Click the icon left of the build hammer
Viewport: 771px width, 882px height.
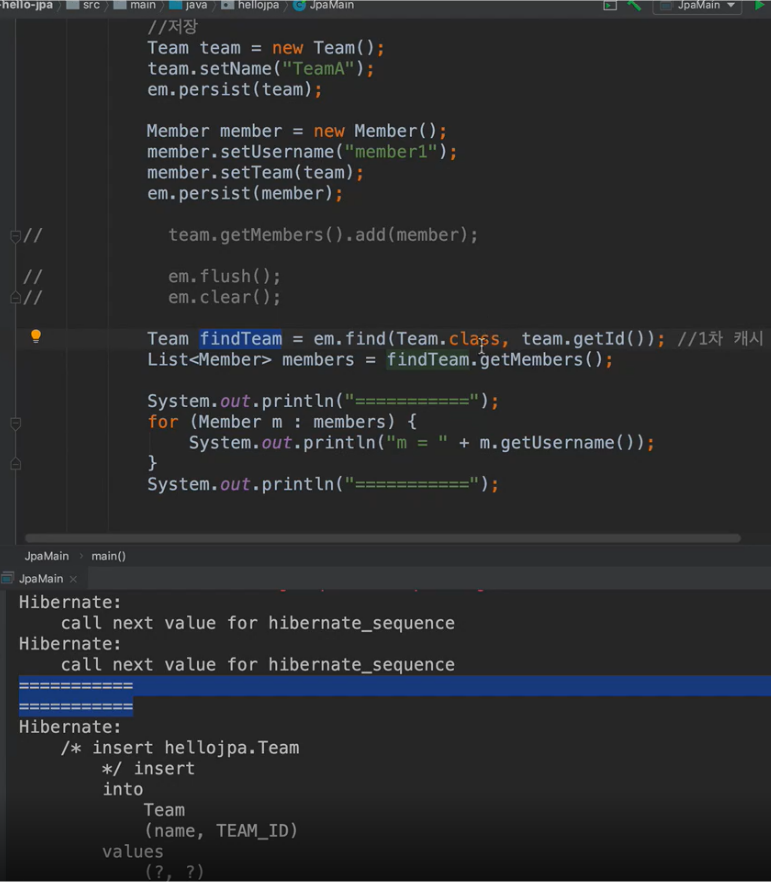click(609, 6)
